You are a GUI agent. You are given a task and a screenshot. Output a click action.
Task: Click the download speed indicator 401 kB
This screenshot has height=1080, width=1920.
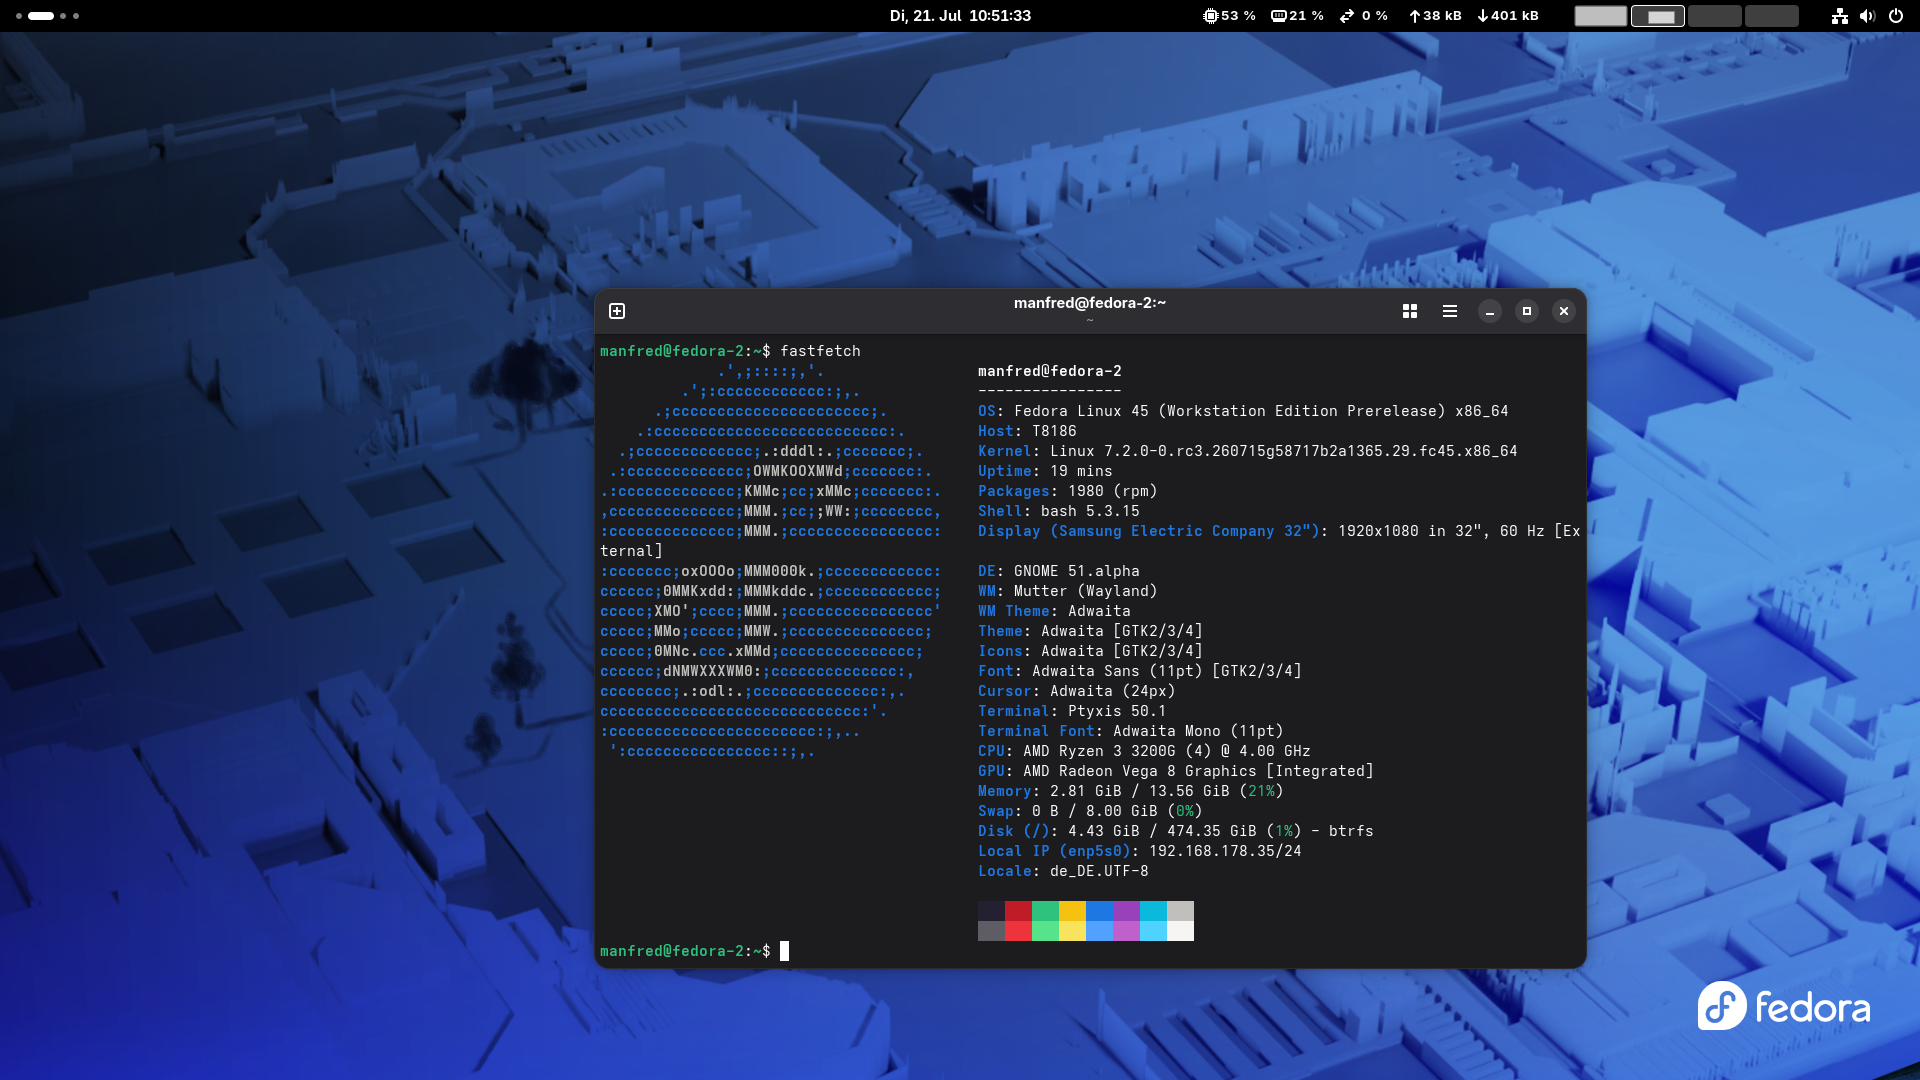[x=1508, y=16]
